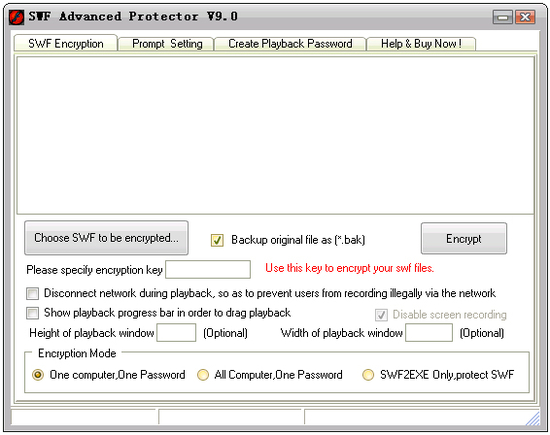The width and height of the screenshot is (550, 435).
Task: Click the Encrypt button
Action: tap(464, 239)
